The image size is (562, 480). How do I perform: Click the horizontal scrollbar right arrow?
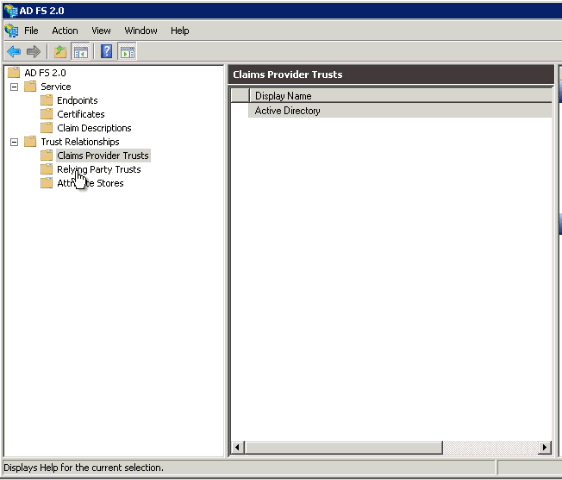tap(545, 447)
